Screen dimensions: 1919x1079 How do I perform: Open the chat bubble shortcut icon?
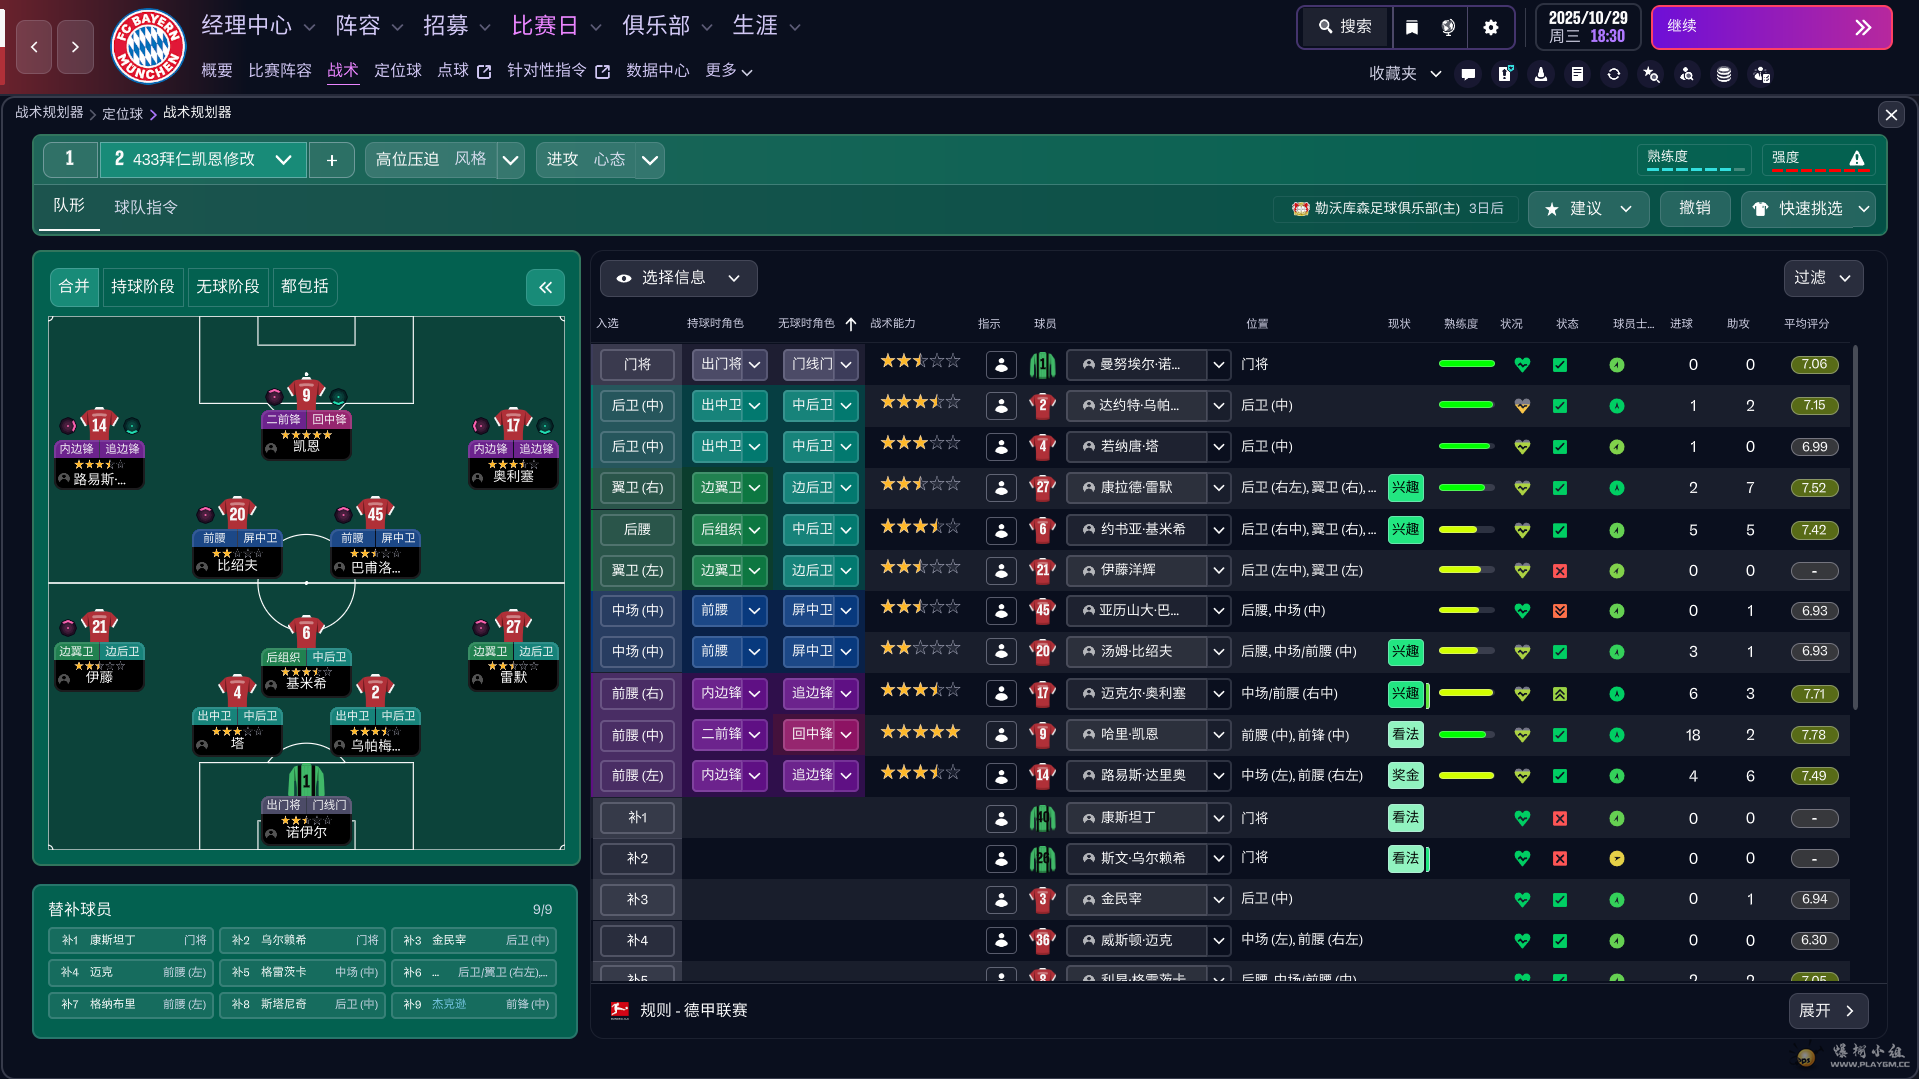(1468, 74)
